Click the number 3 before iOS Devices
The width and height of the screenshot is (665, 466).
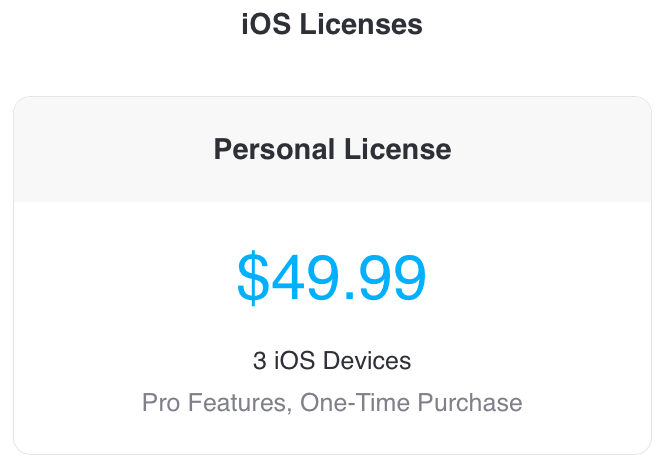point(260,360)
